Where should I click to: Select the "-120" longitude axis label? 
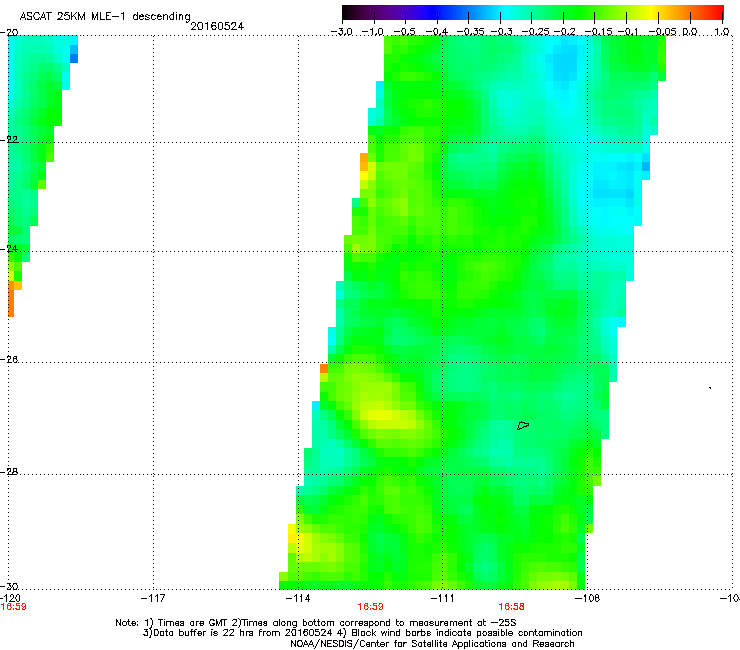coord(10,598)
